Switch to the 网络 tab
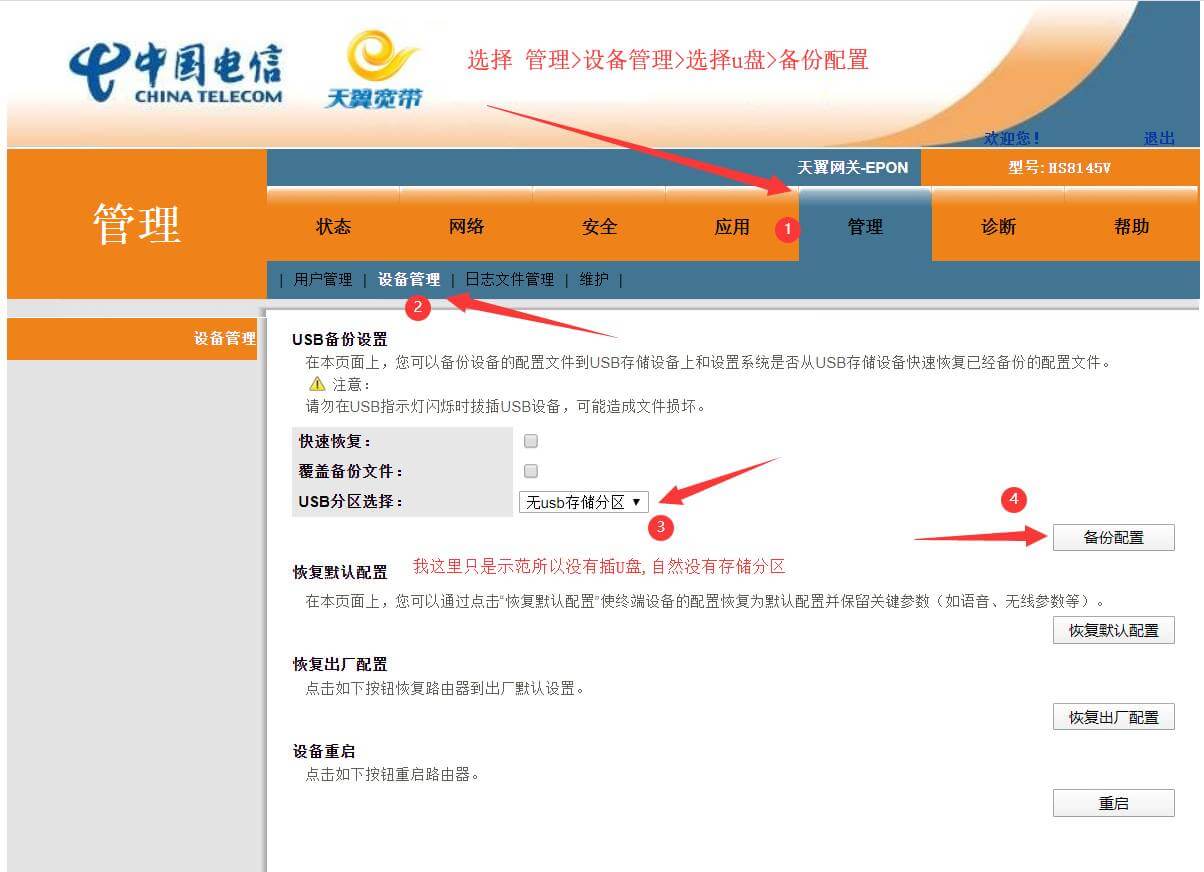The image size is (1204, 872). [466, 227]
